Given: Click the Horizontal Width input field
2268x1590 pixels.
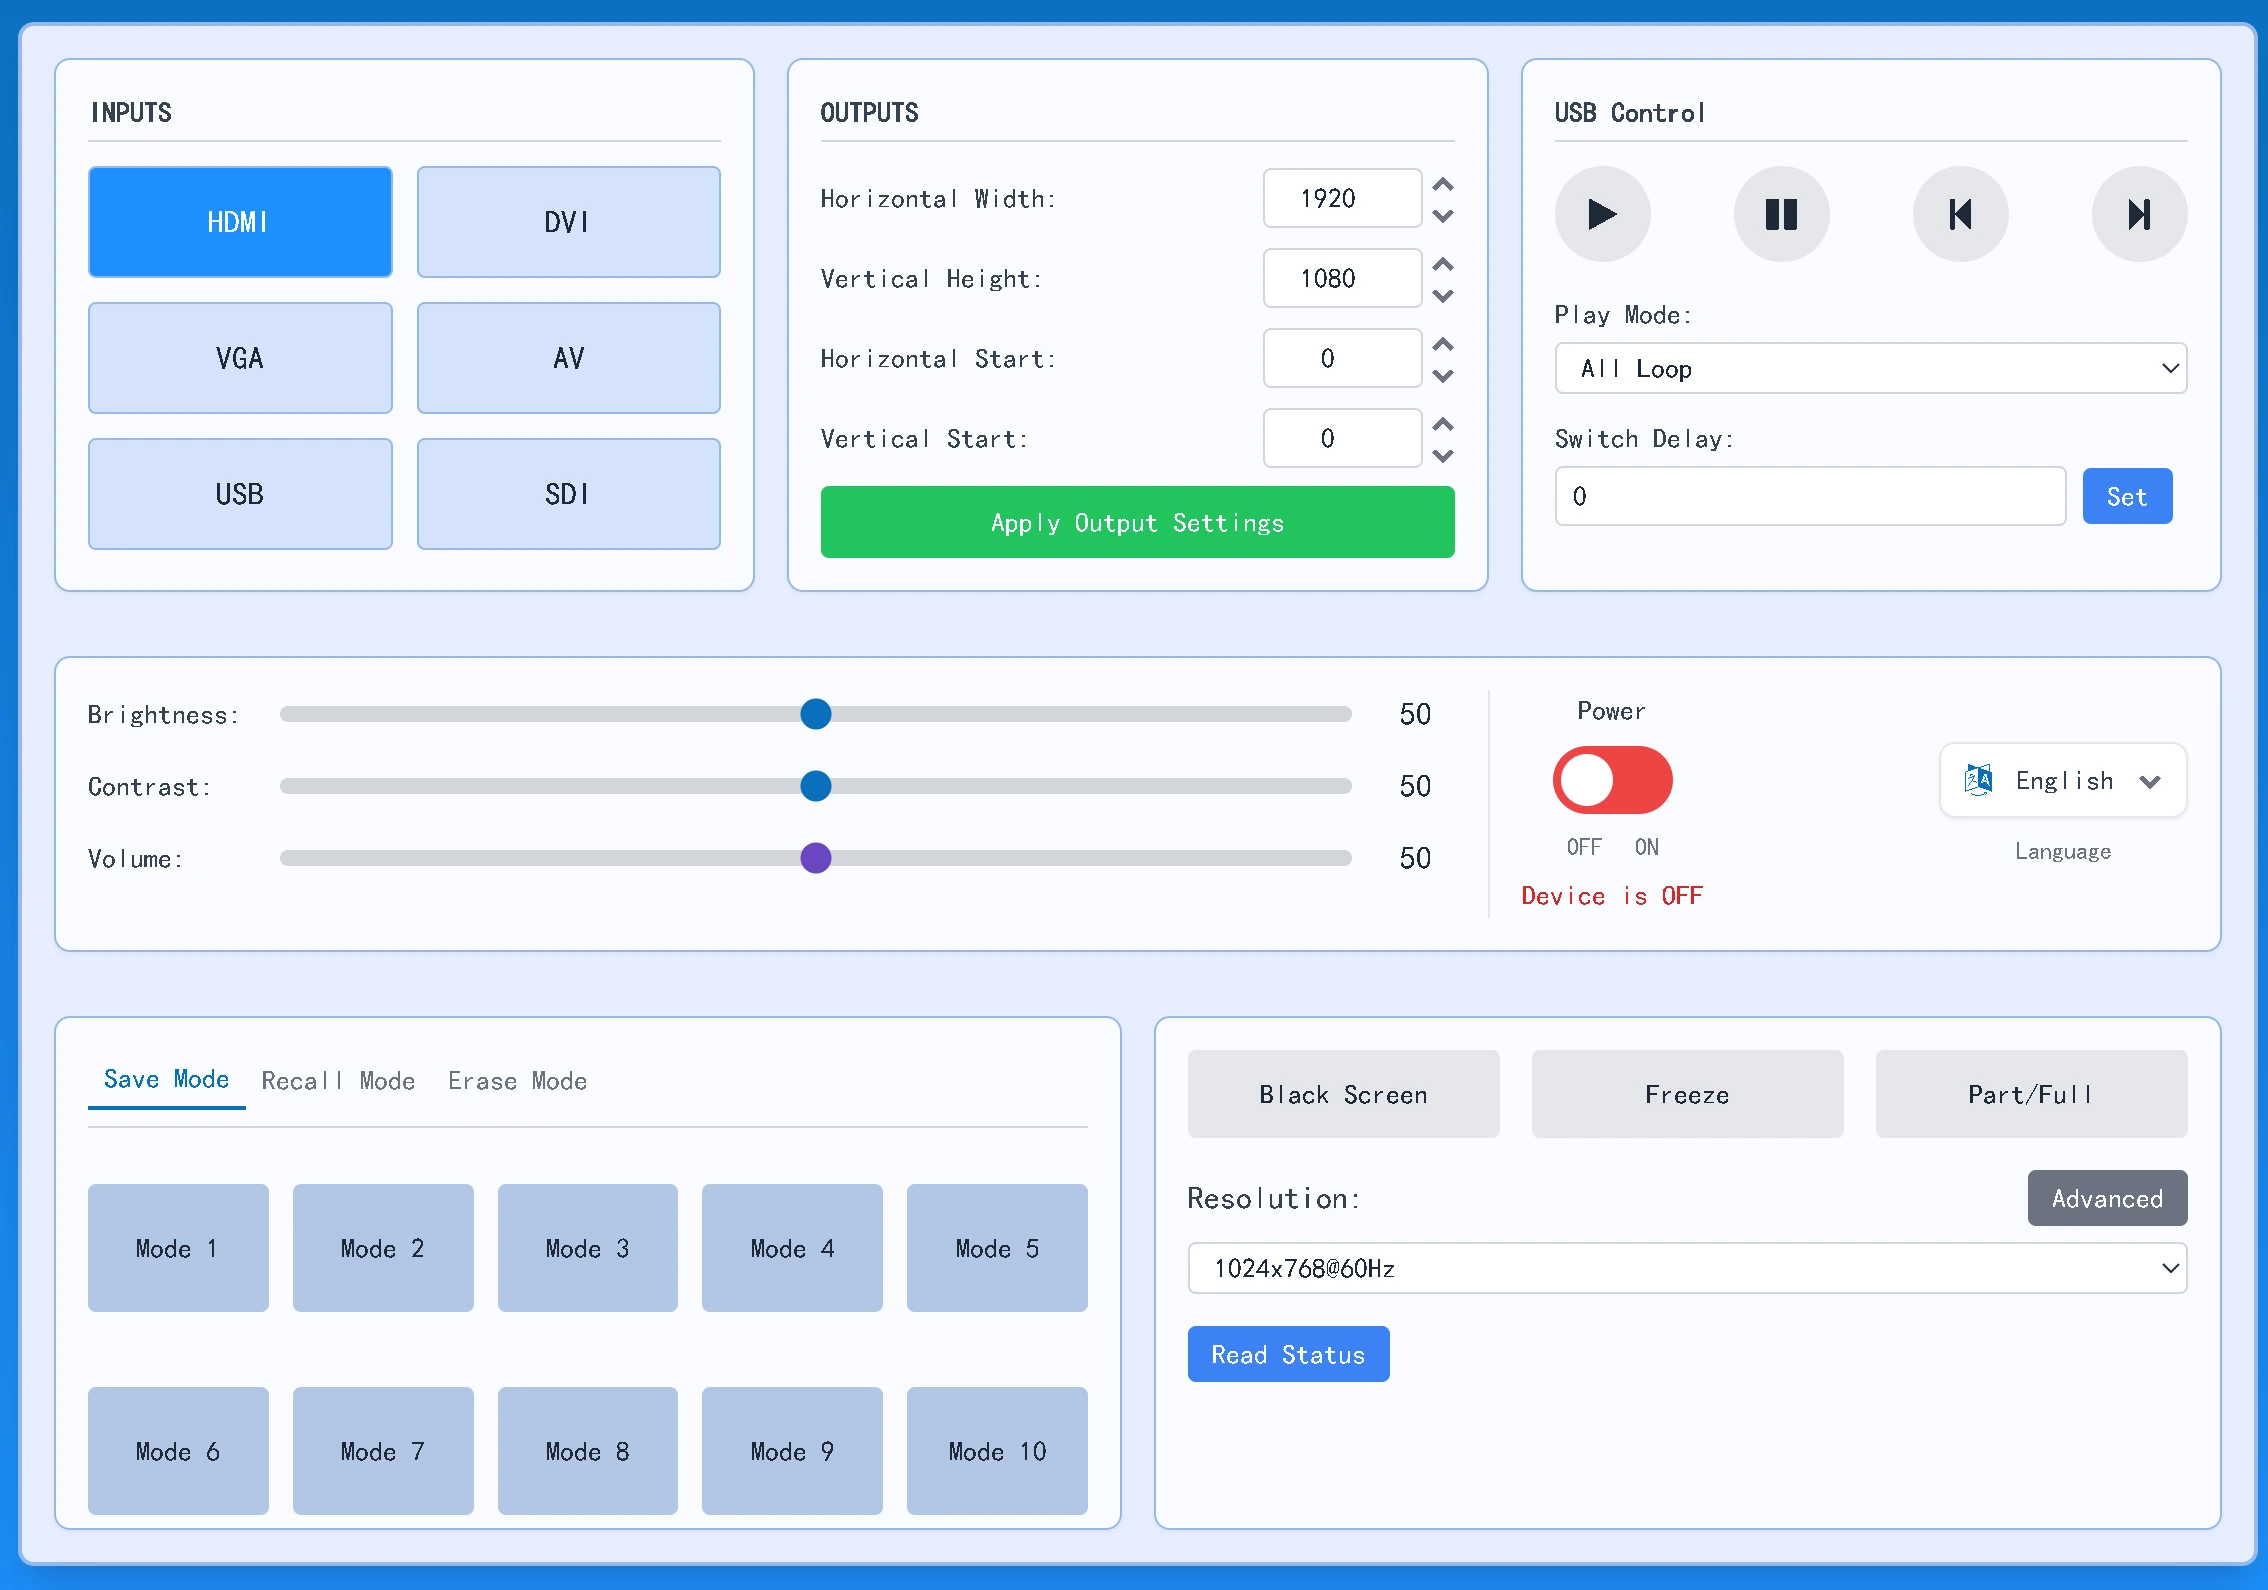Looking at the screenshot, I should tap(1342, 198).
